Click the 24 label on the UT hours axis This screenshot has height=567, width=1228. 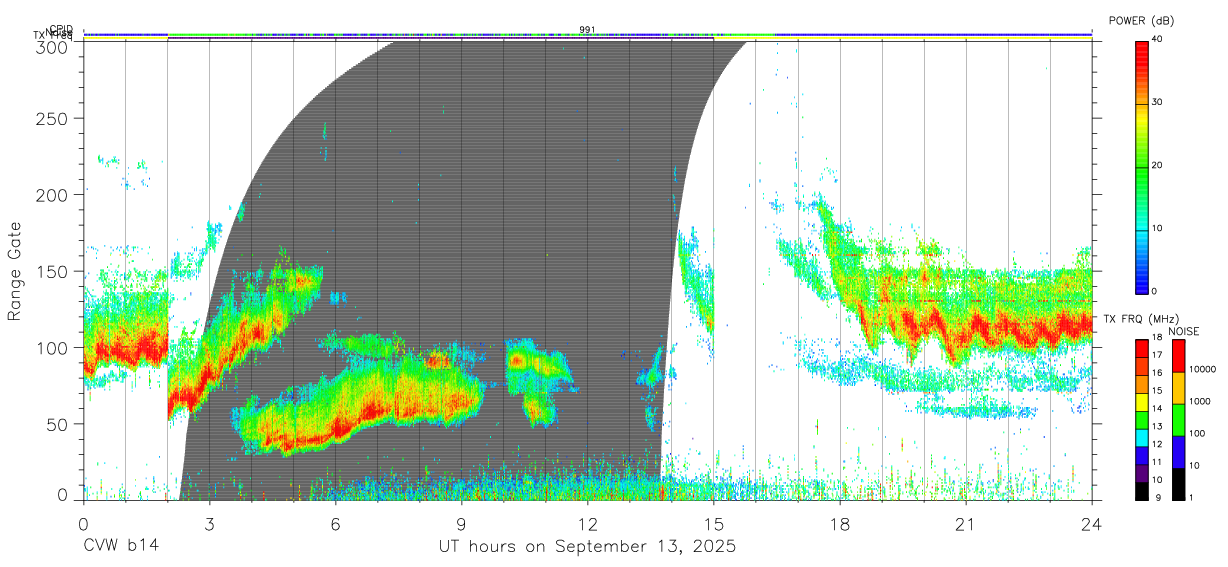(x=1091, y=523)
